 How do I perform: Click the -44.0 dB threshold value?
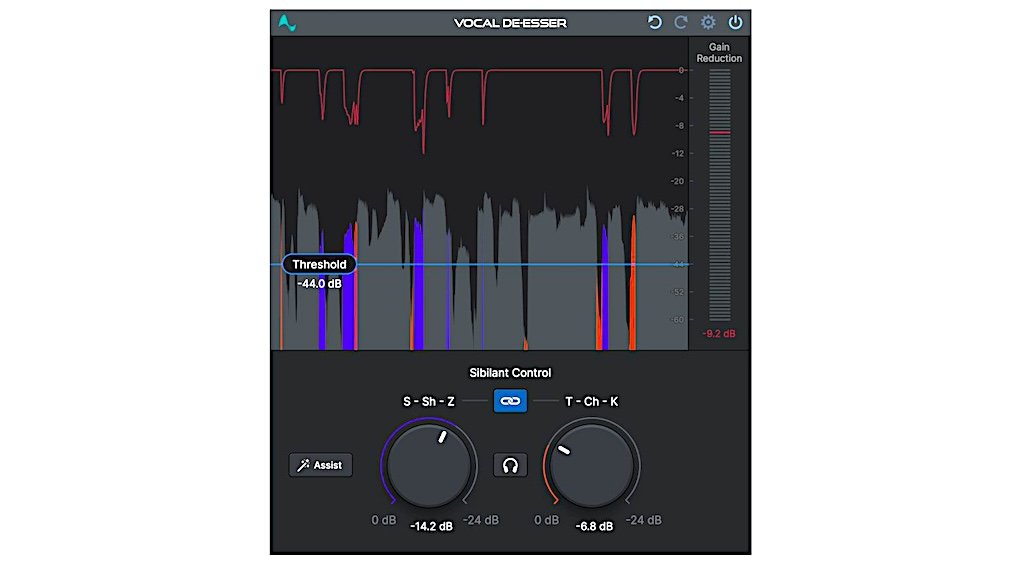[x=319, y=284]
